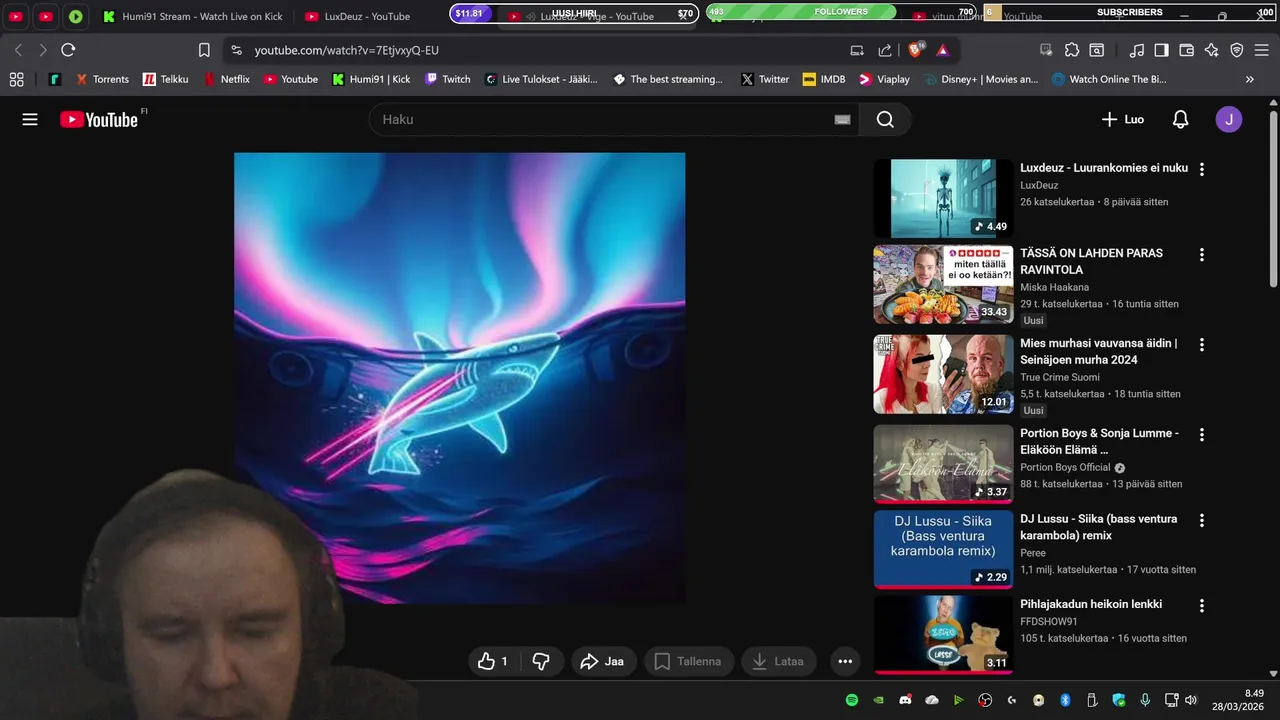Open the on-screen keyboard icon in search
1280x720 pixels.
click(842, 119)
